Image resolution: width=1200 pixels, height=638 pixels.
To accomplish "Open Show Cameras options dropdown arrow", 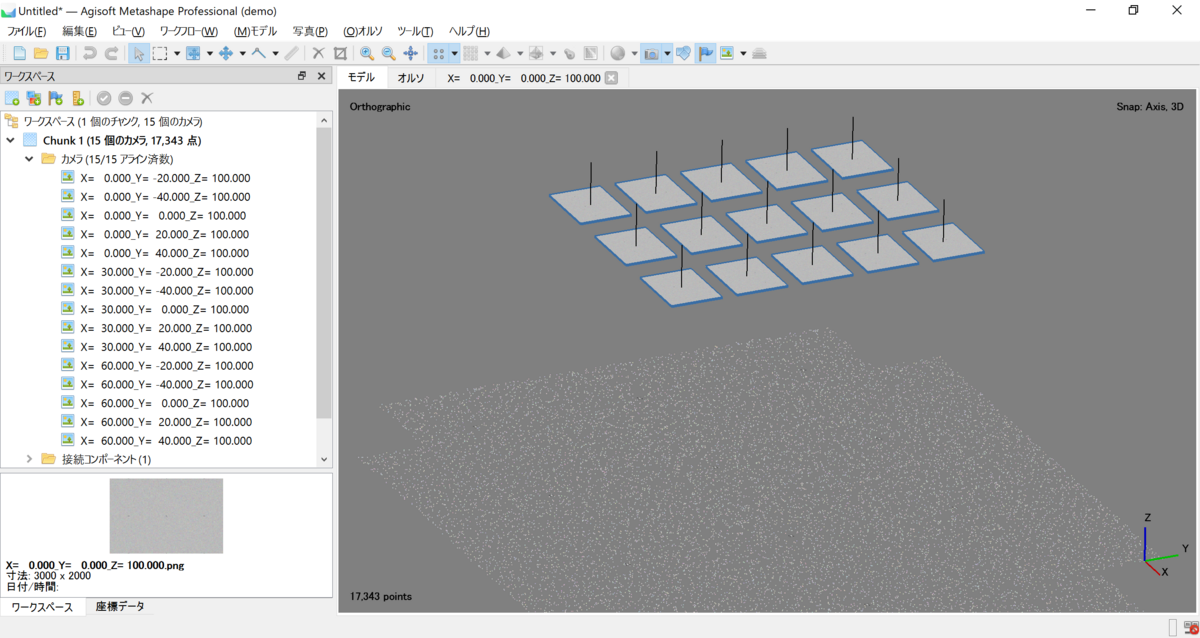I will coord(667,53).
